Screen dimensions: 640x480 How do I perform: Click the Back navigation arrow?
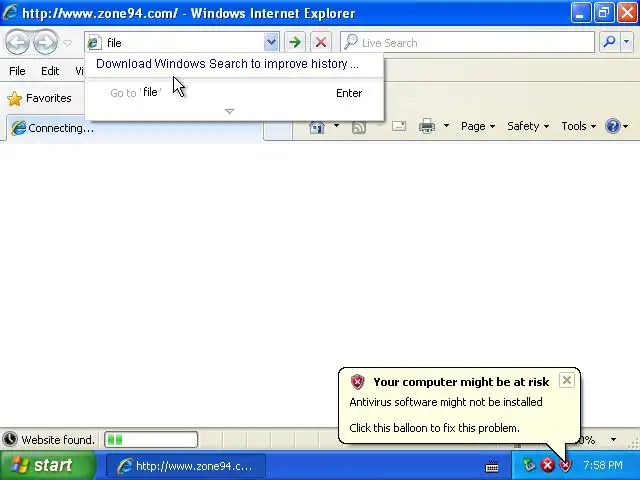coord(17,42)
